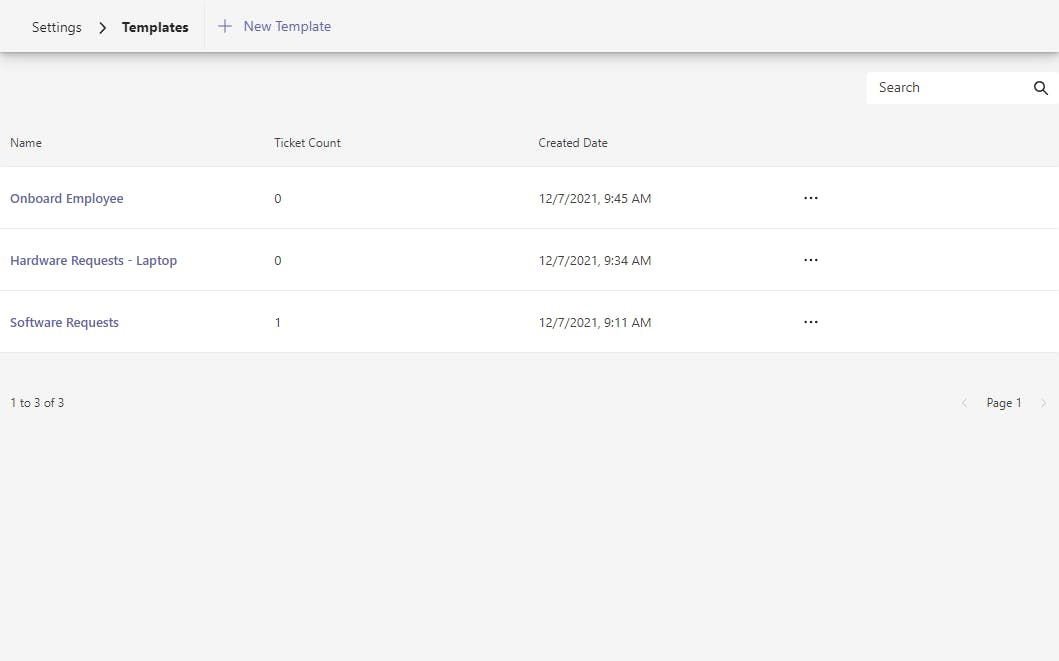1059x661 pixels.
Task: Open the Software Requests template
Action: (64, 322)
